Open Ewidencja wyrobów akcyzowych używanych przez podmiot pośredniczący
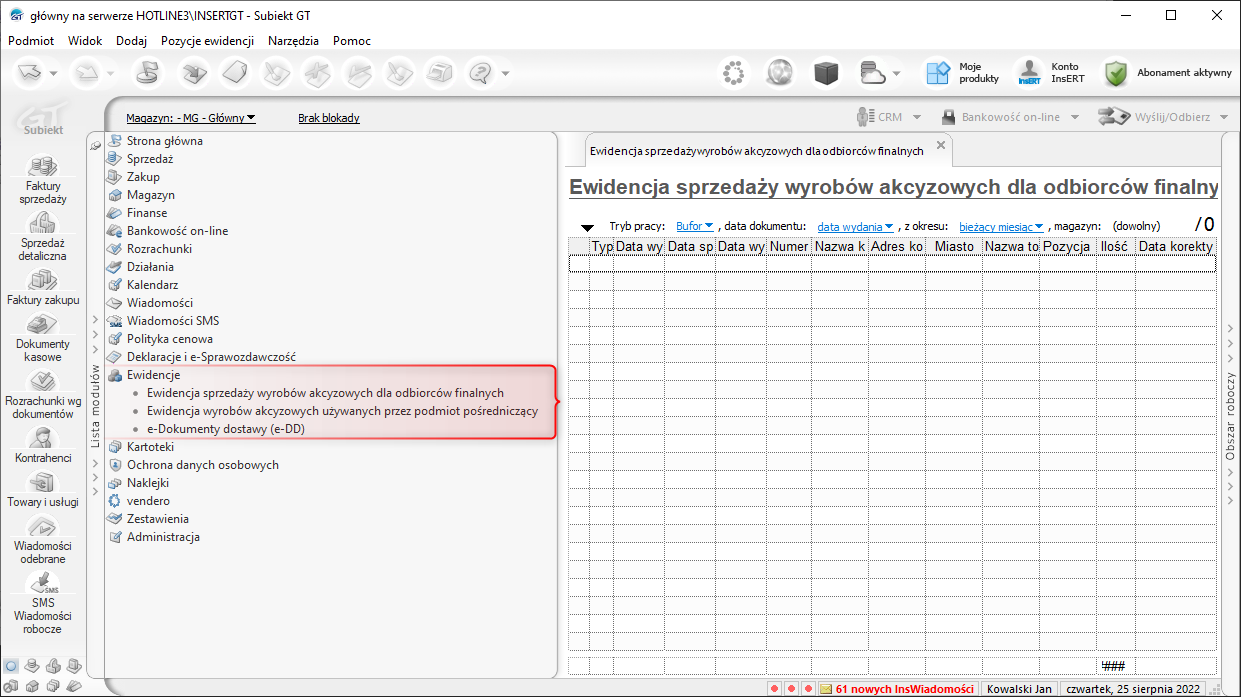The width and height of the screenshot is (1241, 697). tap(342, 411)
